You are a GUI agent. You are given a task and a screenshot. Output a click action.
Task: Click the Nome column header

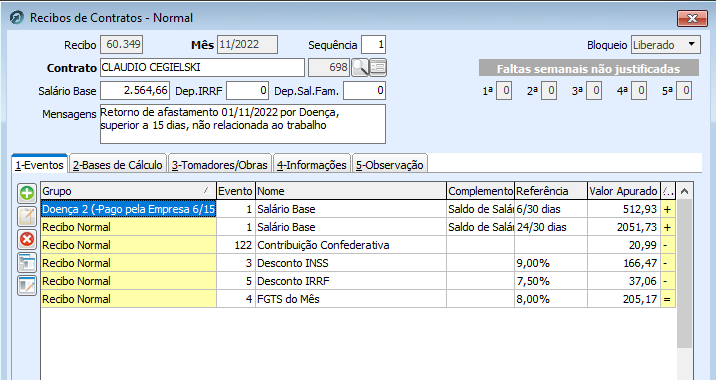350,191
